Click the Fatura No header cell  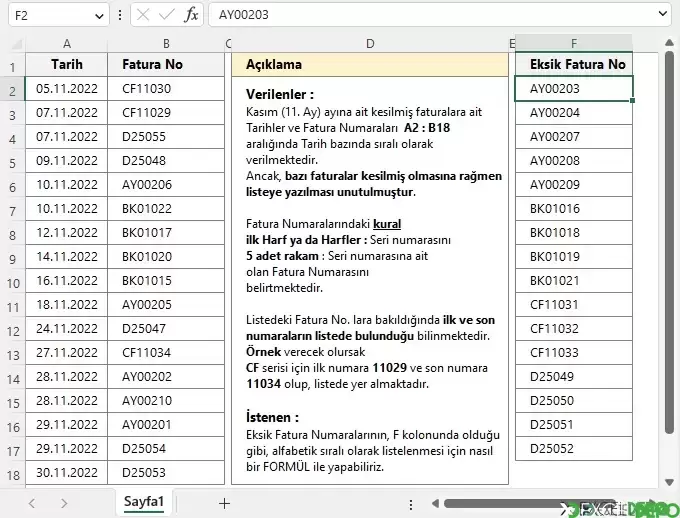click(x=166, y=65)
